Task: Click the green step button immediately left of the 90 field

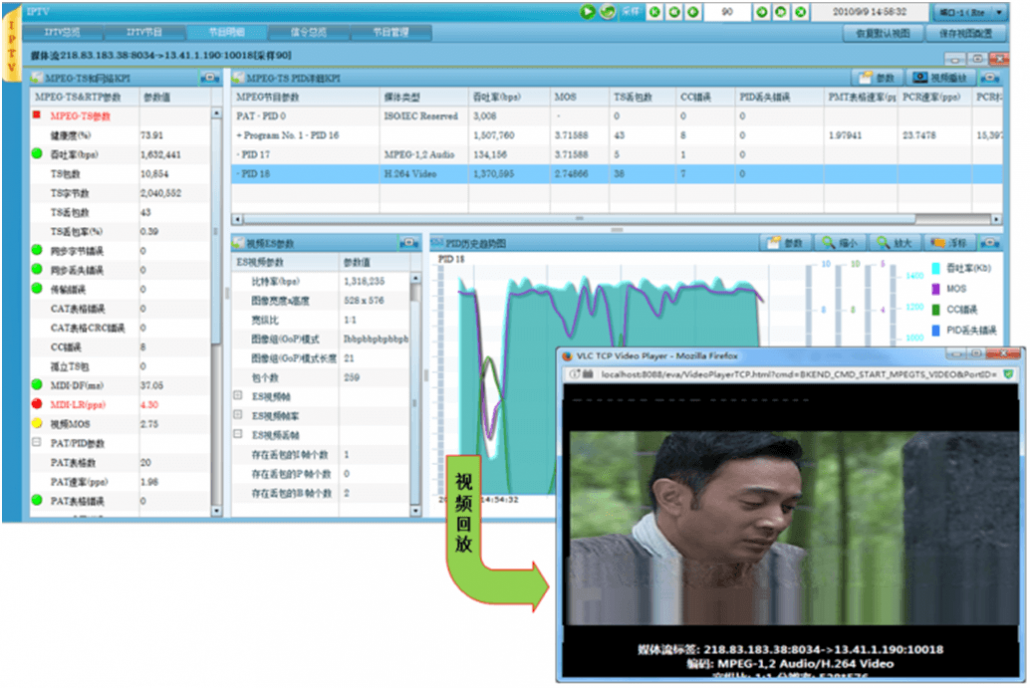Action: click(x=693, y=12)
